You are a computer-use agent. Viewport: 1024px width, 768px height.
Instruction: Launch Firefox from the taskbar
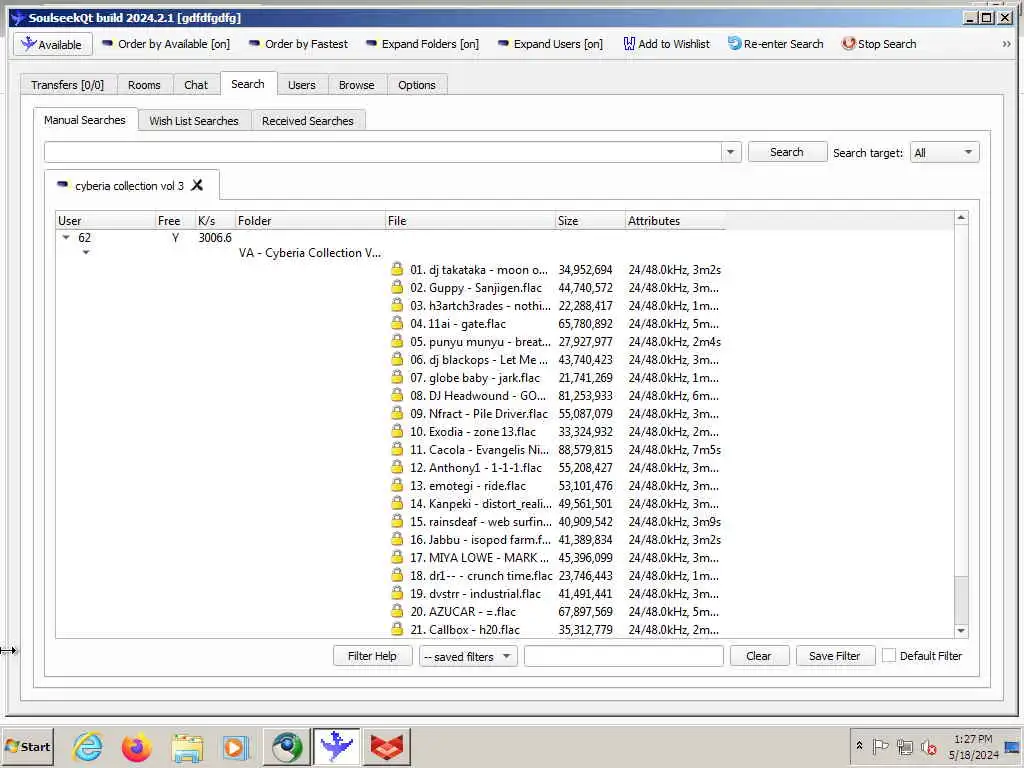(136, 747)
